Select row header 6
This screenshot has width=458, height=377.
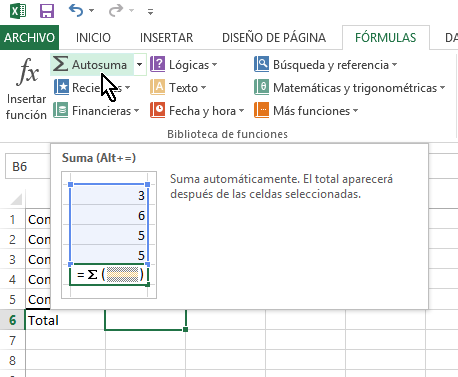pos(13,320)
